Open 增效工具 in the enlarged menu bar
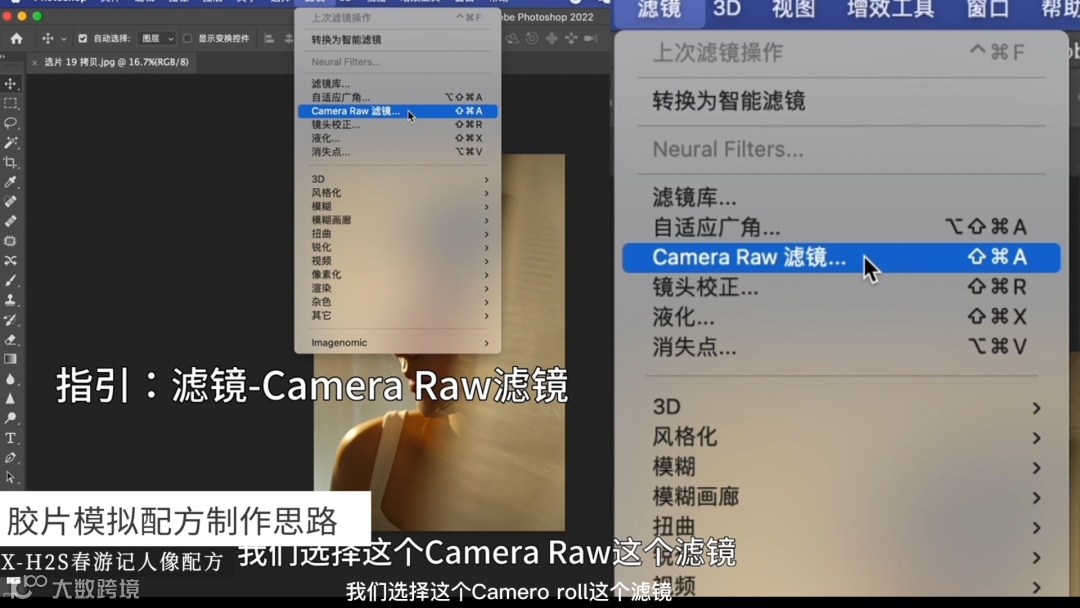Image resolution: width=1080 pixels, height=608 pixels. [890, 10]
